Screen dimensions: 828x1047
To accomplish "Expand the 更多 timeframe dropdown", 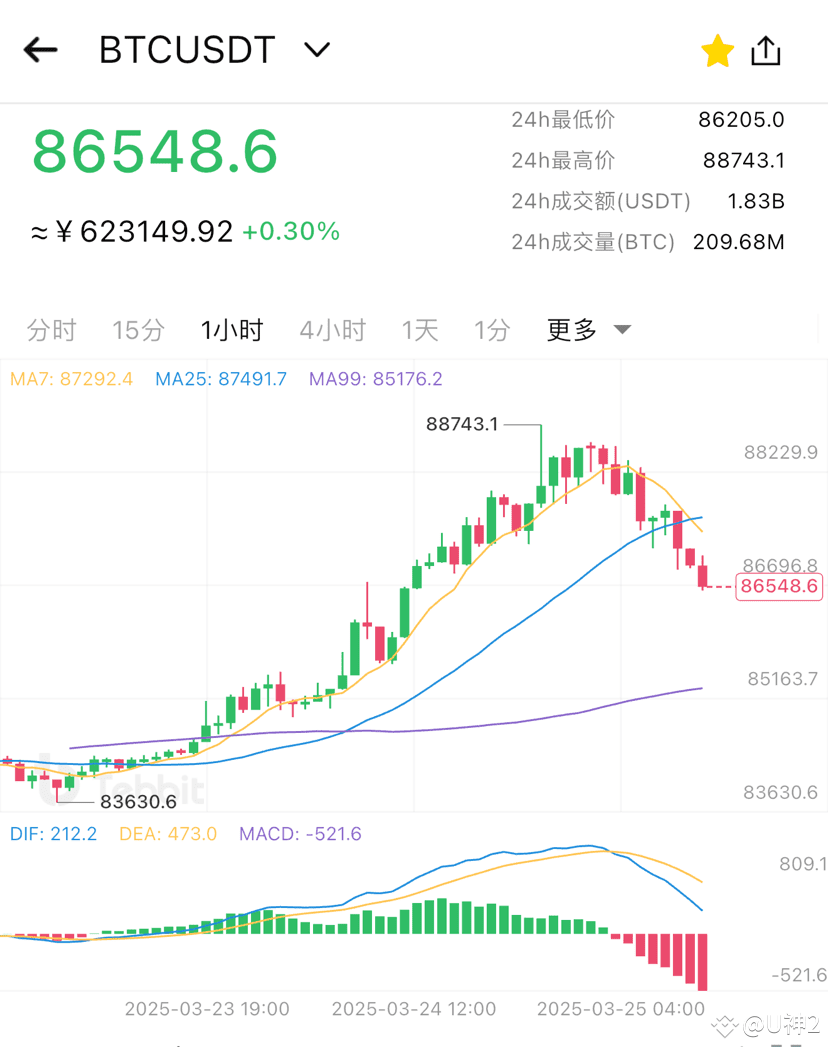I will 589,329.
